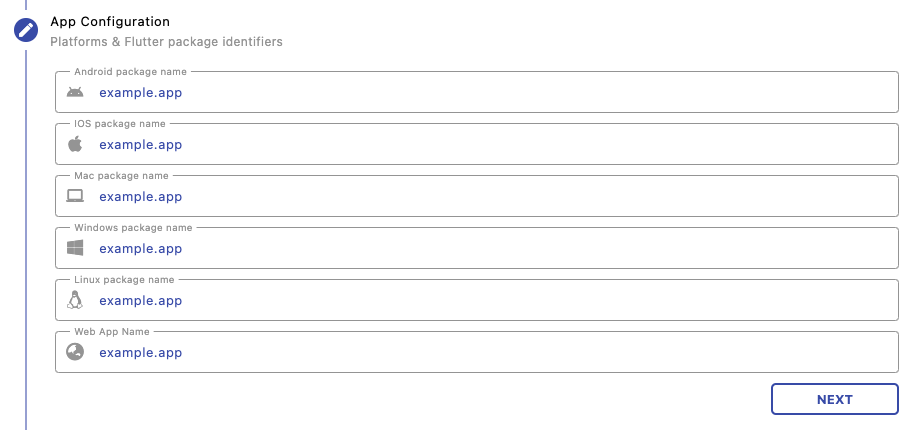
Task: Focus the Web App Name field
Action: [x=490, y=353]
